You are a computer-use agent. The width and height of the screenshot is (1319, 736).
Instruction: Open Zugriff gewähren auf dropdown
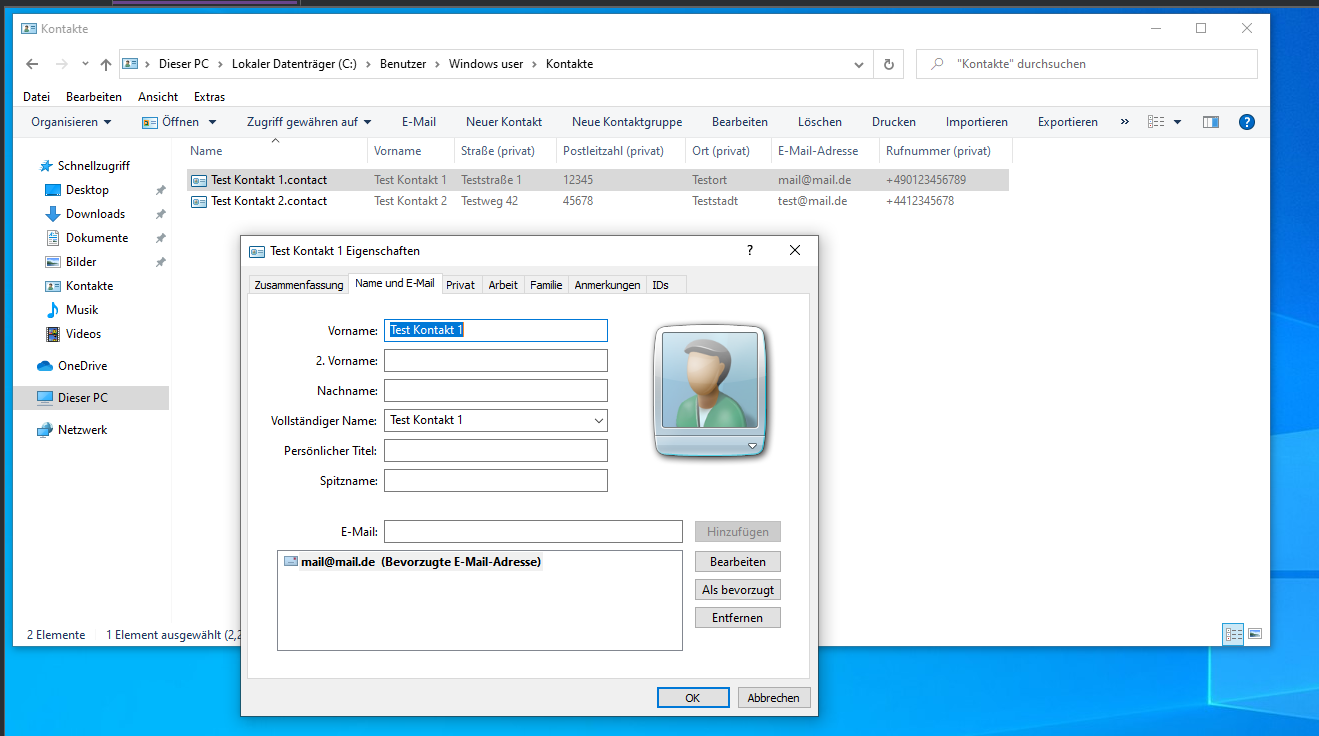click(x=309, y=122)
